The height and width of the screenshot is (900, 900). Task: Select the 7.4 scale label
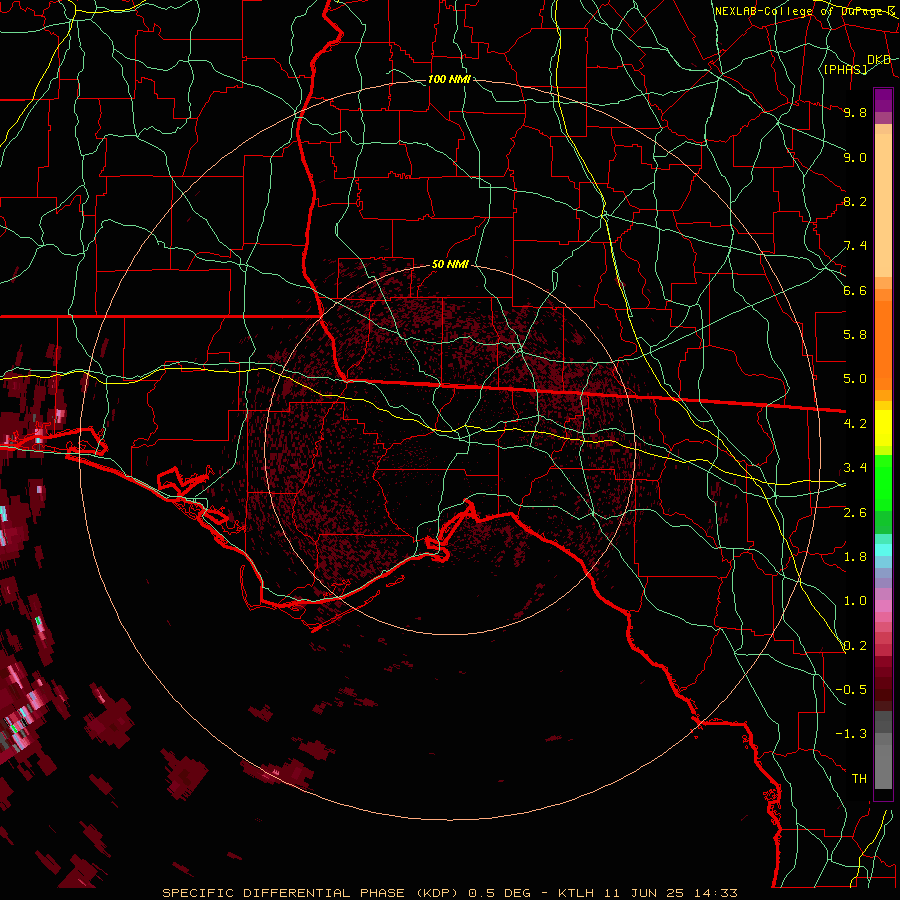pyautogui.click(x=855, y=246)
